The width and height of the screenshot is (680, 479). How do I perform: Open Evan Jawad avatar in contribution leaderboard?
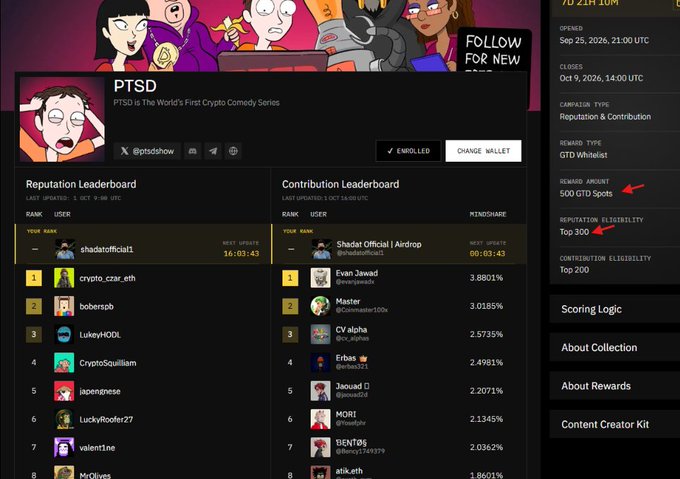coord(320,278)
